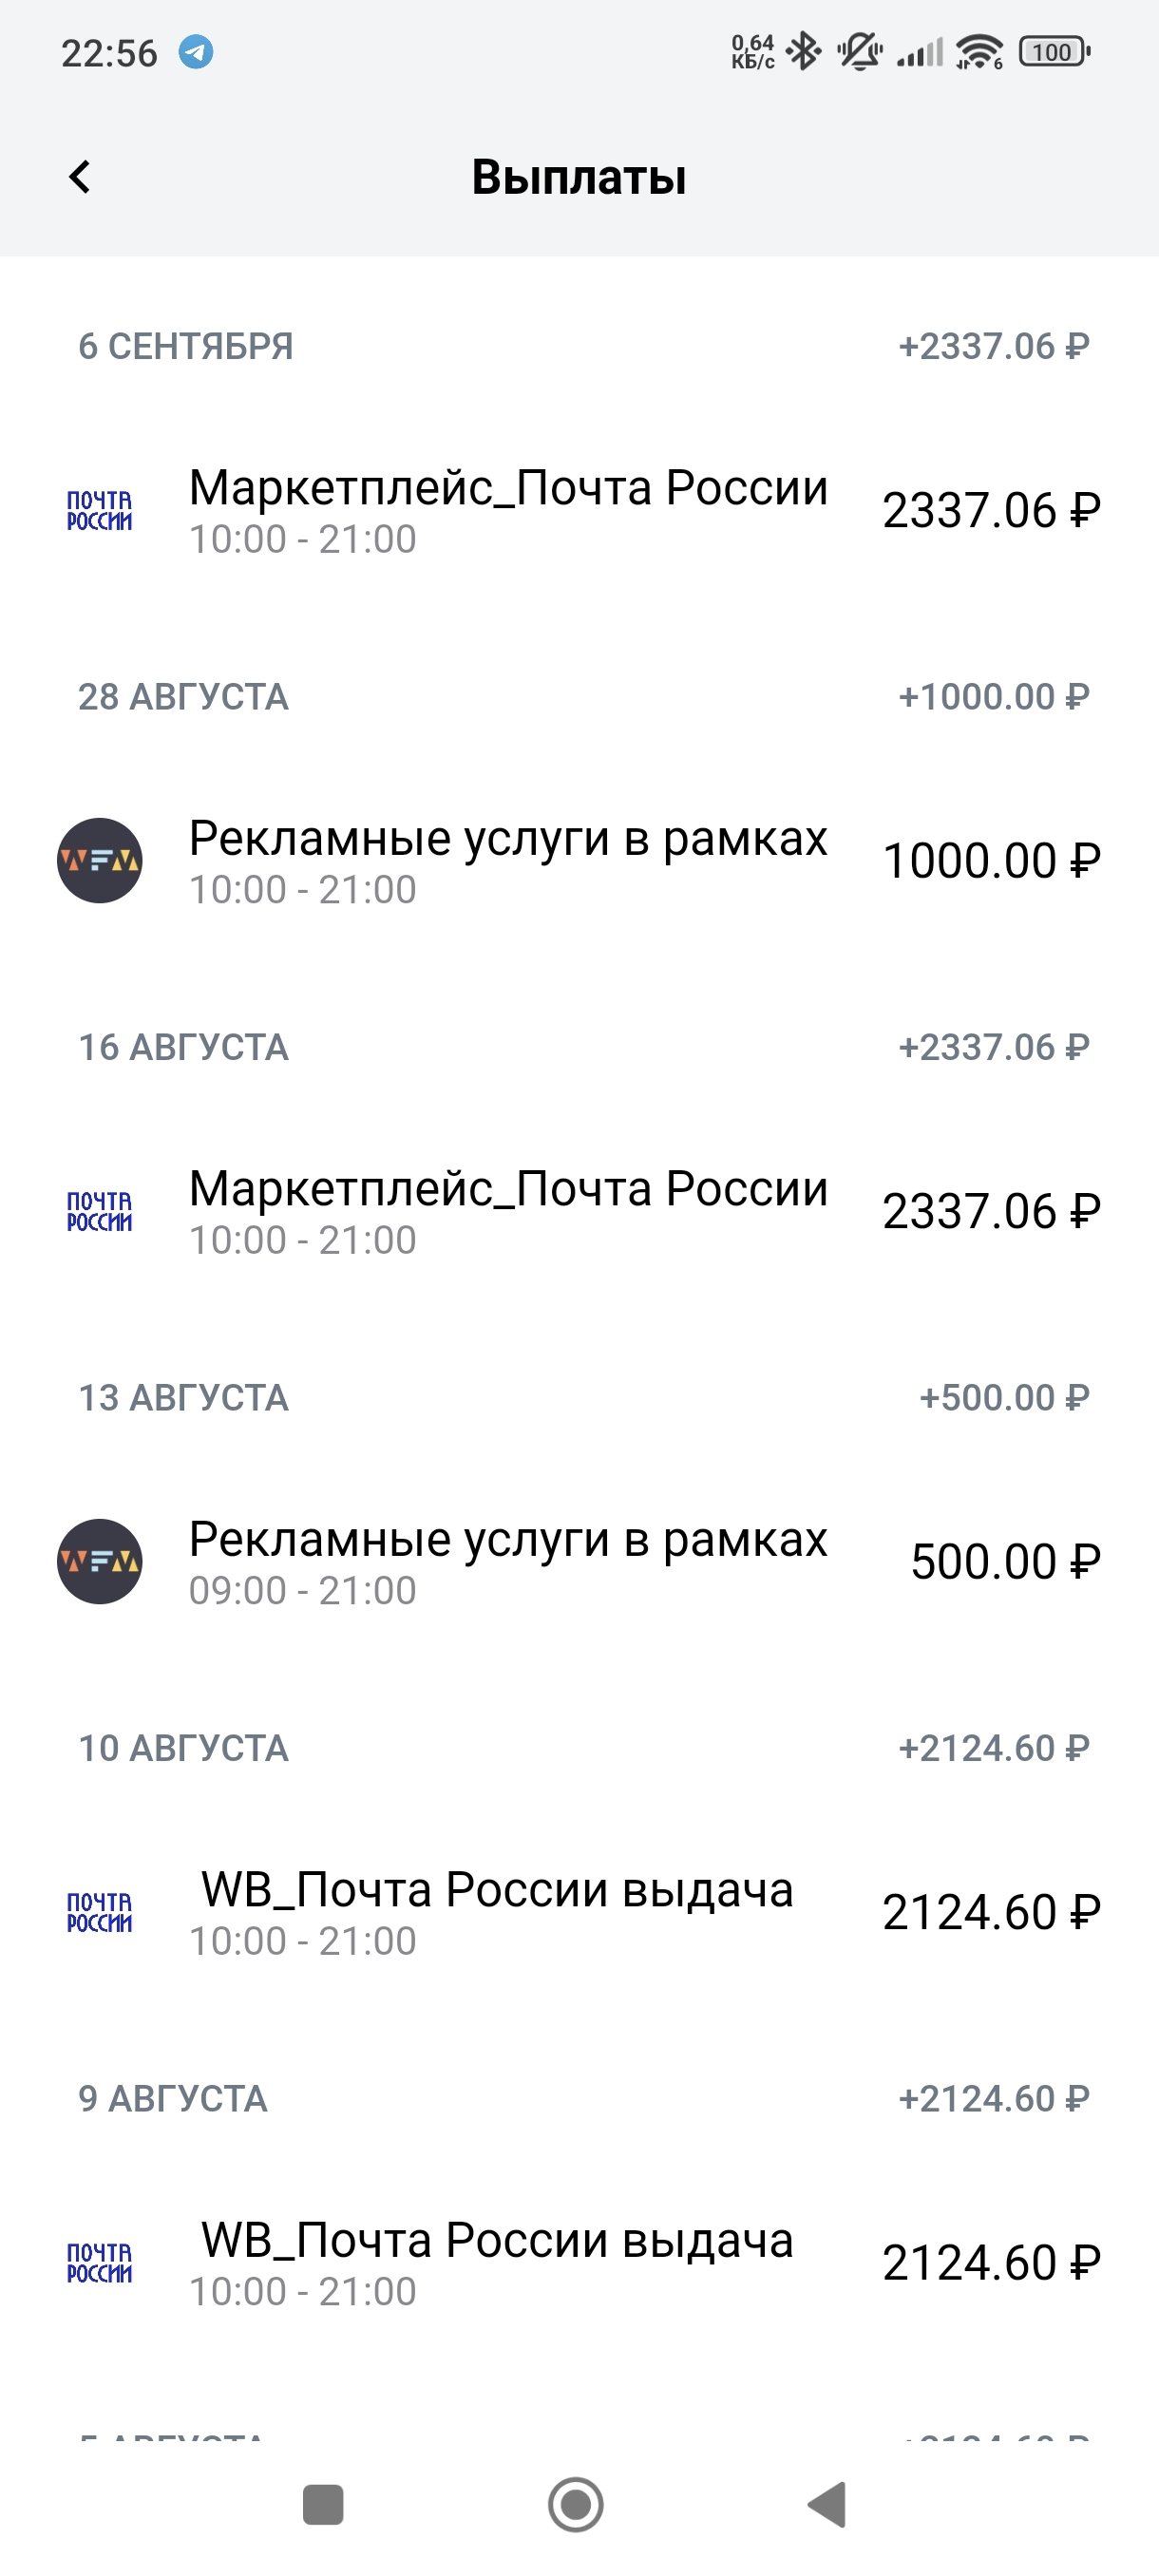Tap Почта России logo on 9 August payout

coord(99,2262)
